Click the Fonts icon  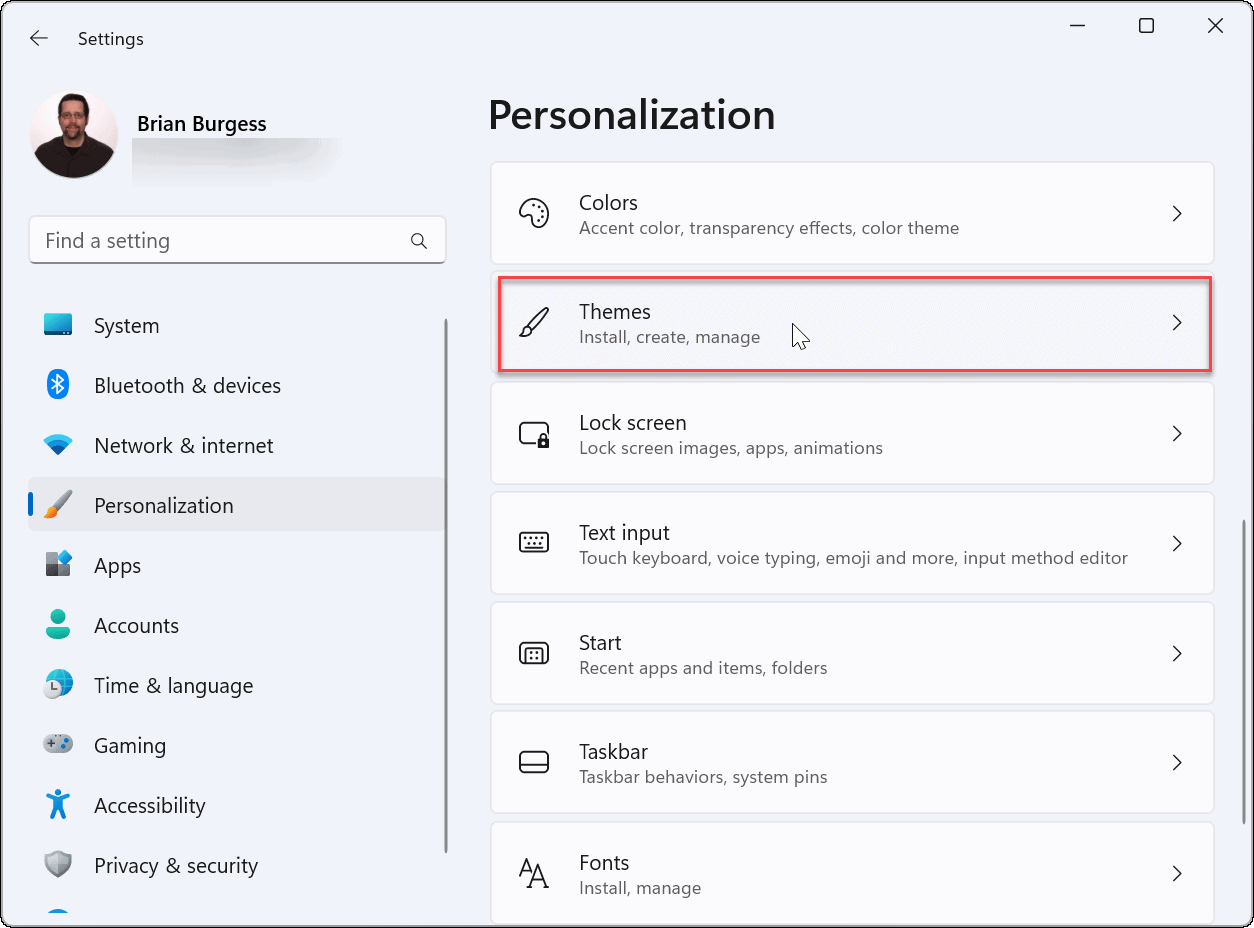tap(534, 872)
